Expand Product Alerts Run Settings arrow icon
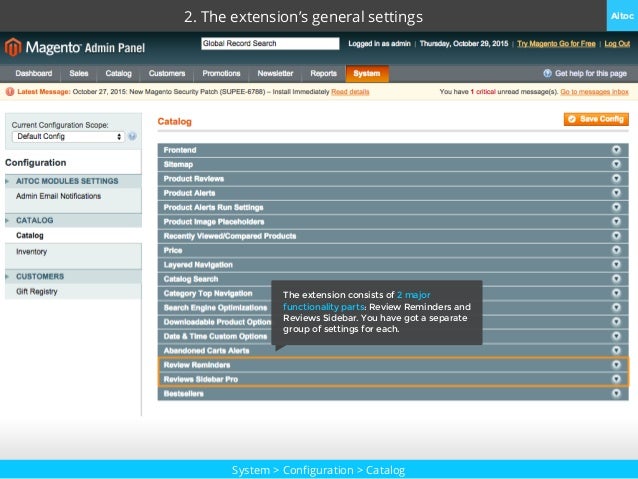Viewport: 638px width, 479px height. (616, 207)
